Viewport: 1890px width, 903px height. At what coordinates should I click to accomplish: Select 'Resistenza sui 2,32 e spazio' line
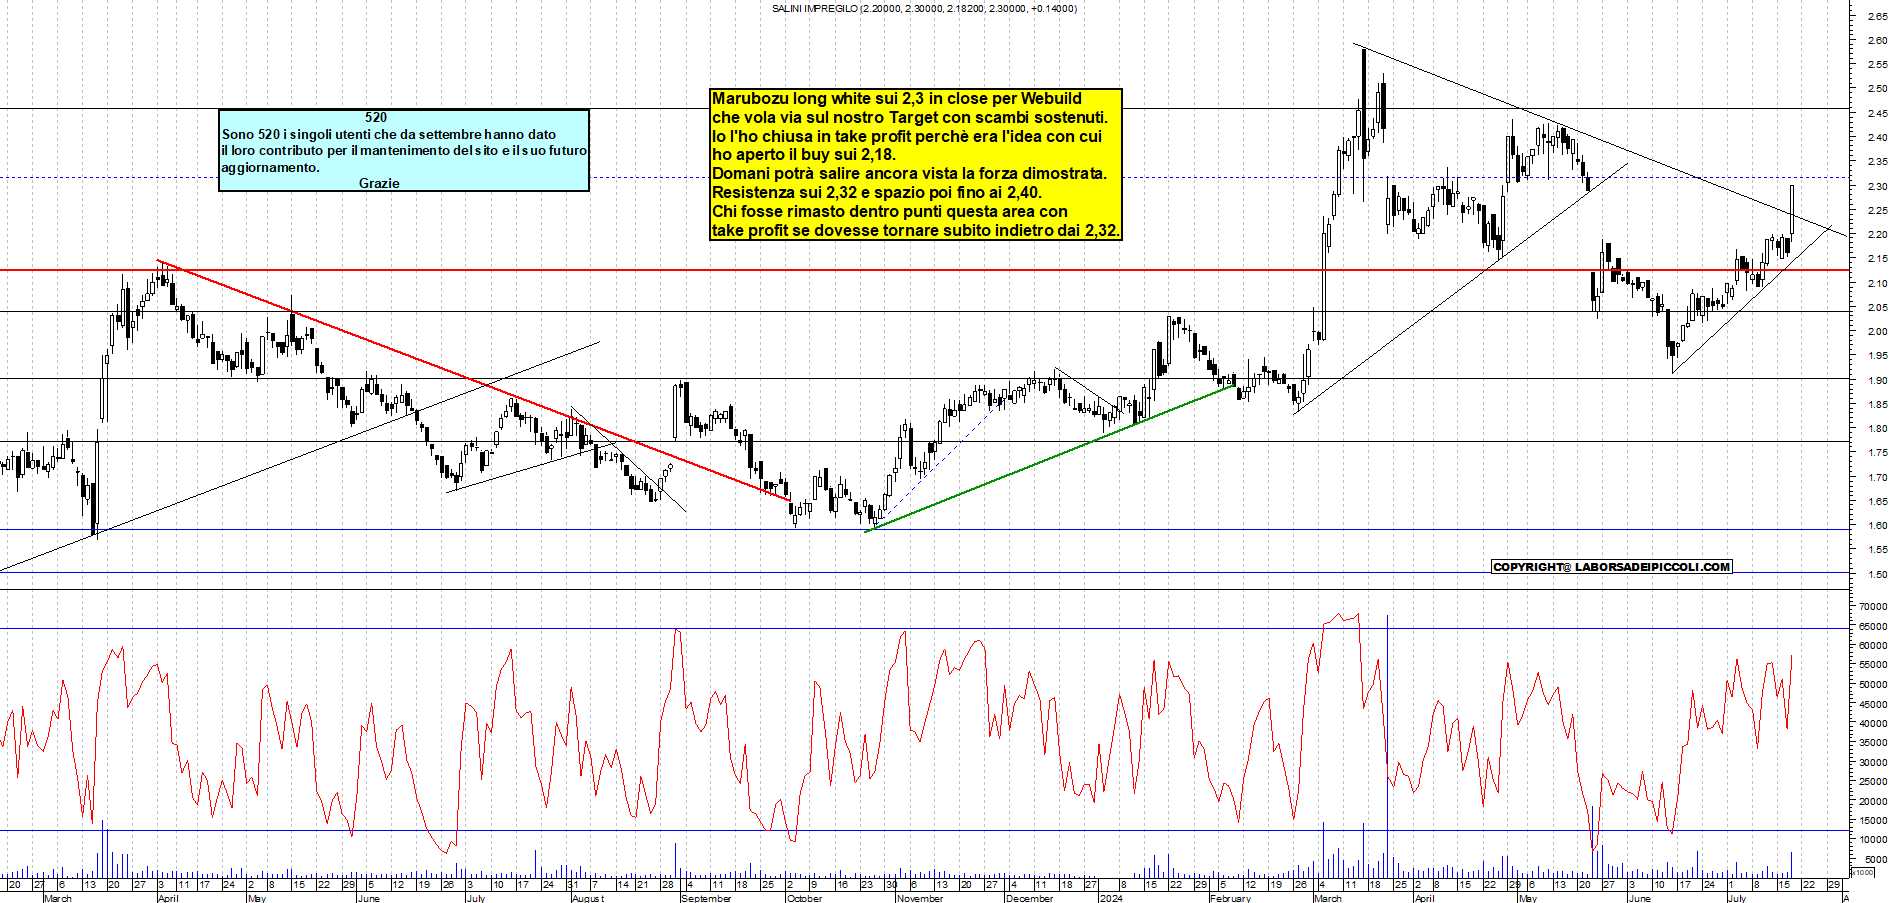click(x=876, y=192)
